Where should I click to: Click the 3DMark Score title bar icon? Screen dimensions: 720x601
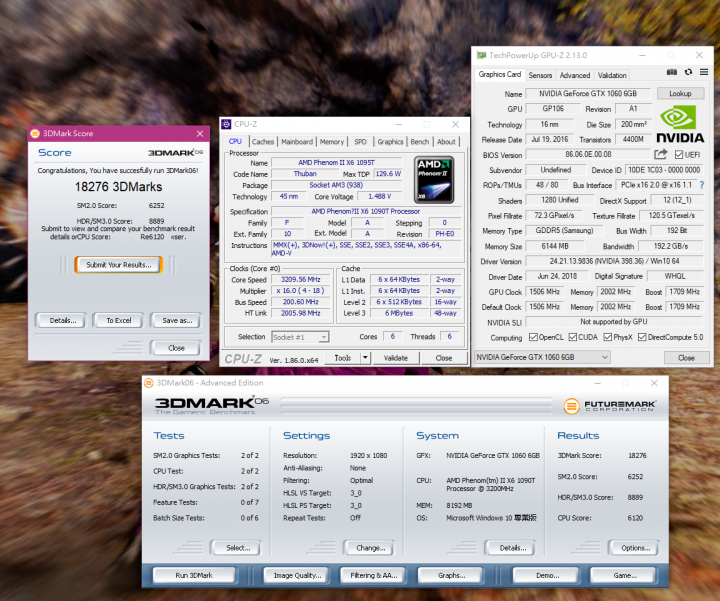pos(35,134)
